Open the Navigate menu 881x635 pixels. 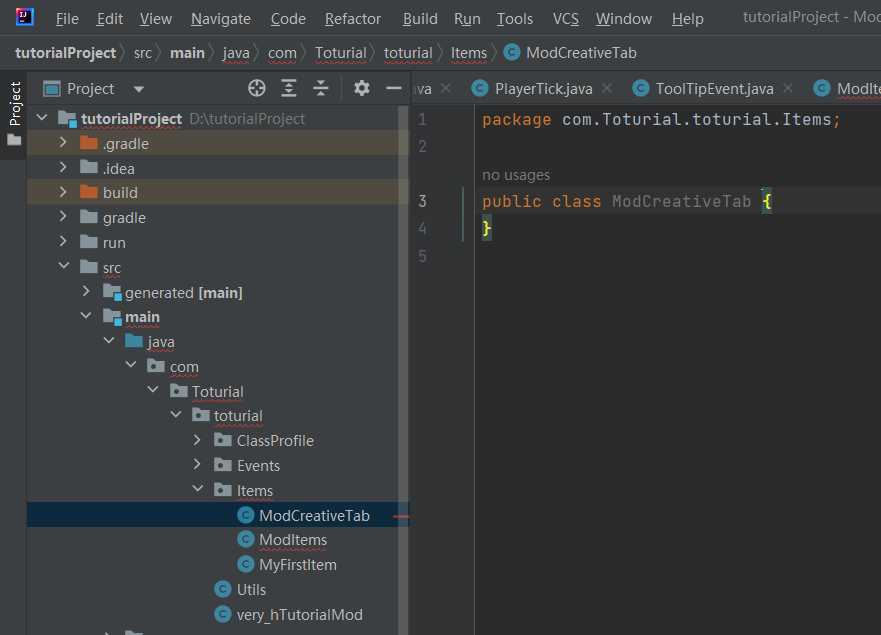[x=221, y=19]
